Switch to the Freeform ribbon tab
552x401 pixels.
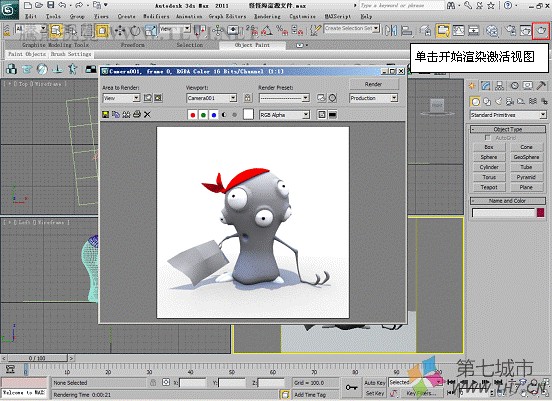point(133,45)
